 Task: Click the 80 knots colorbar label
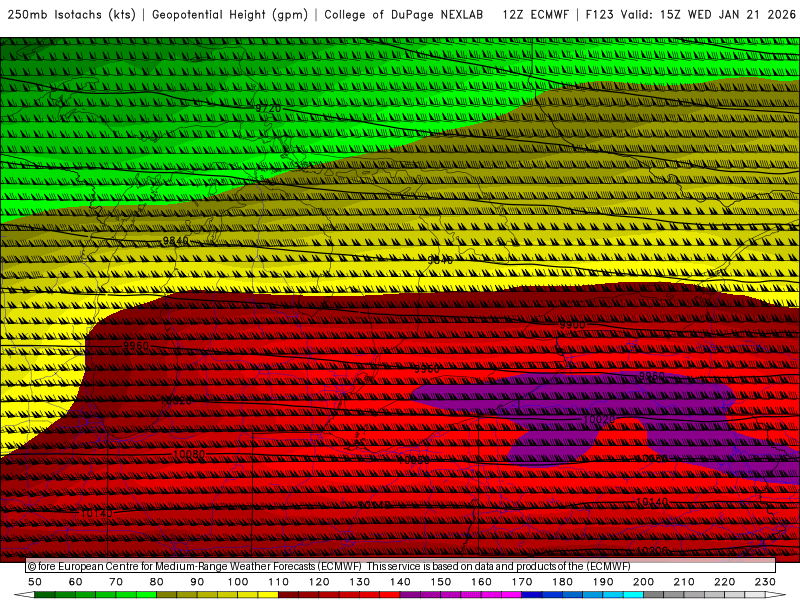[157, 582]
